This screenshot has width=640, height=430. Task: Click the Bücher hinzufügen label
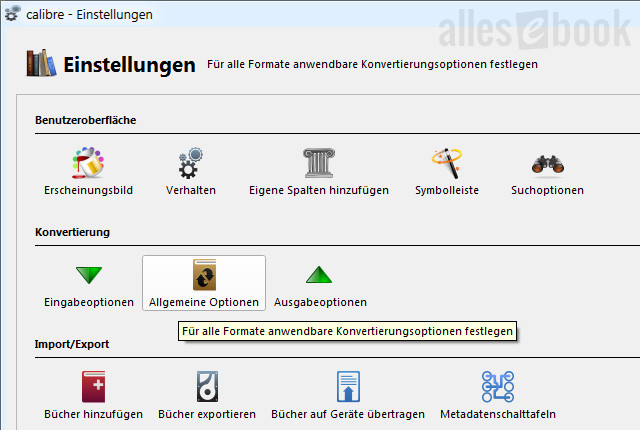93,414
